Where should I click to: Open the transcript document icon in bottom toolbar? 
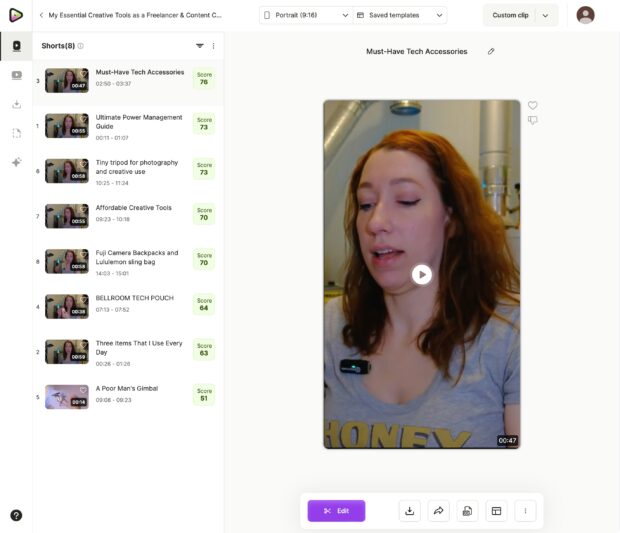tap(467, 511)
